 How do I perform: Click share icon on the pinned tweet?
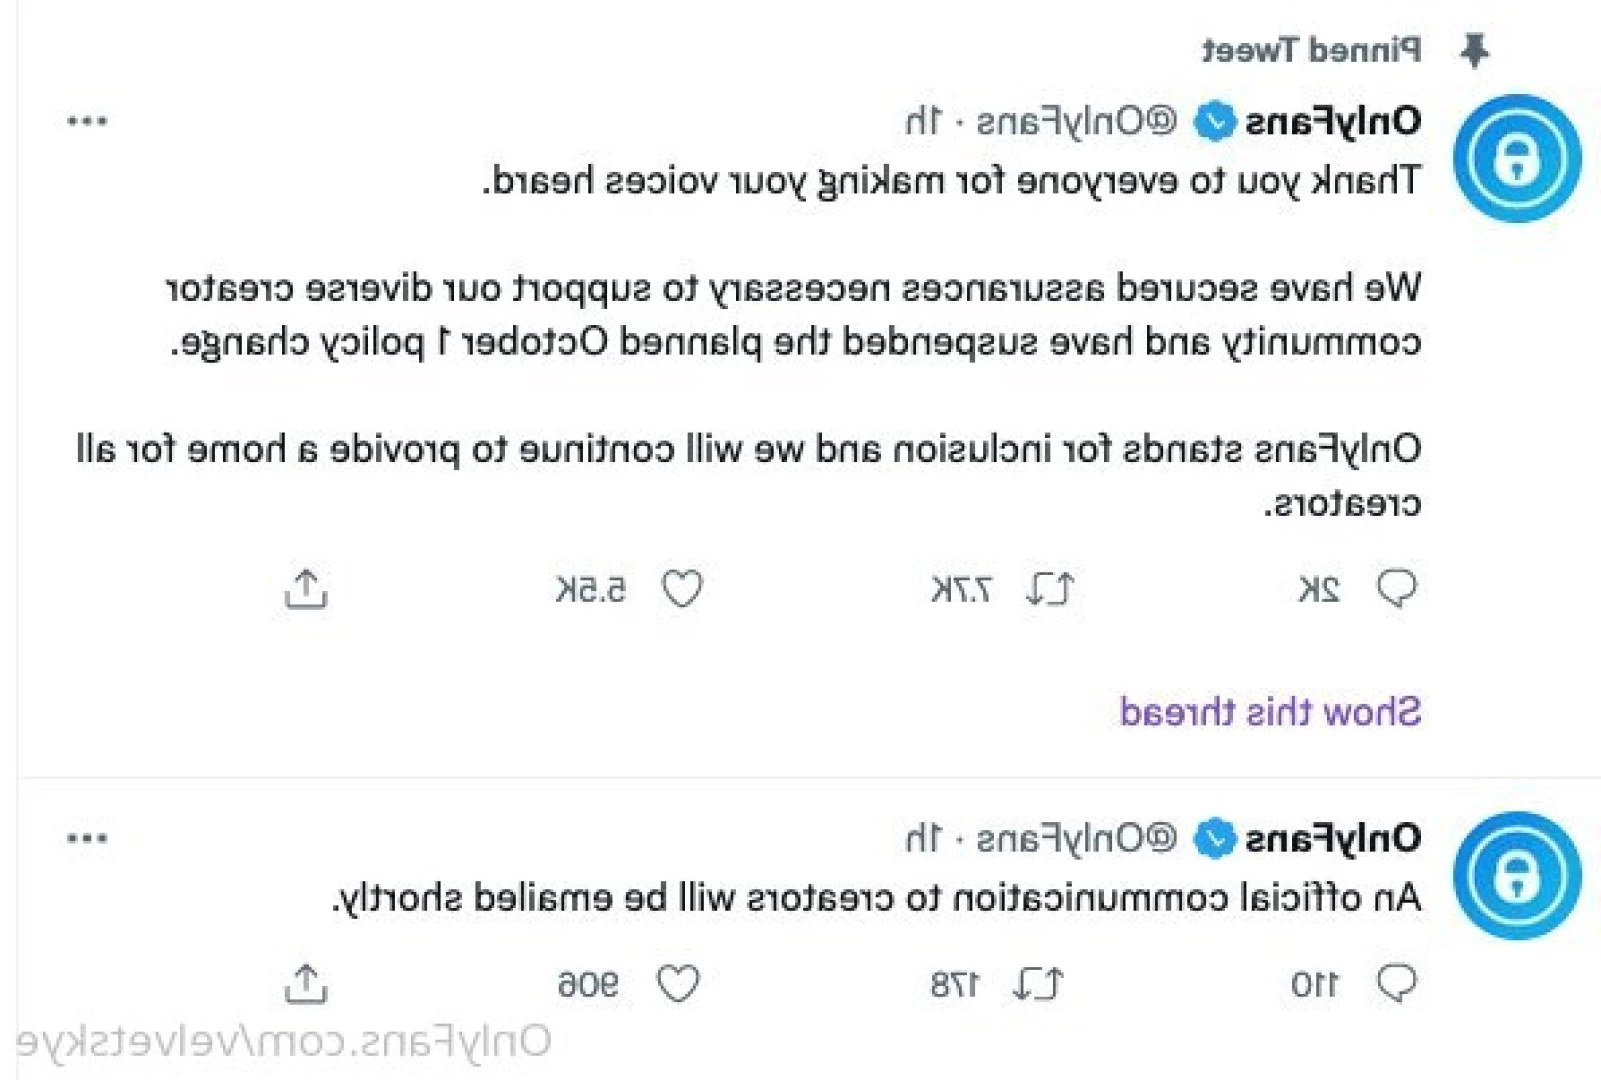[x=306, y=589]
